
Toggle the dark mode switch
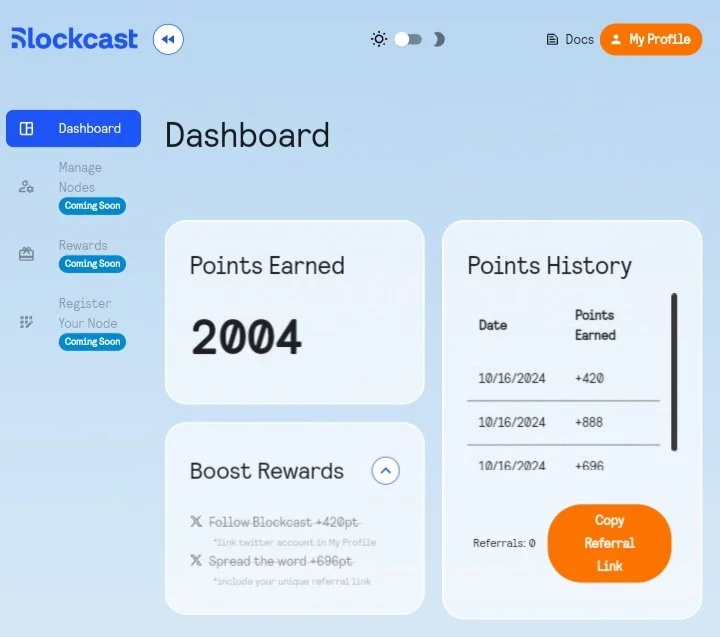[x=408, y=39]
